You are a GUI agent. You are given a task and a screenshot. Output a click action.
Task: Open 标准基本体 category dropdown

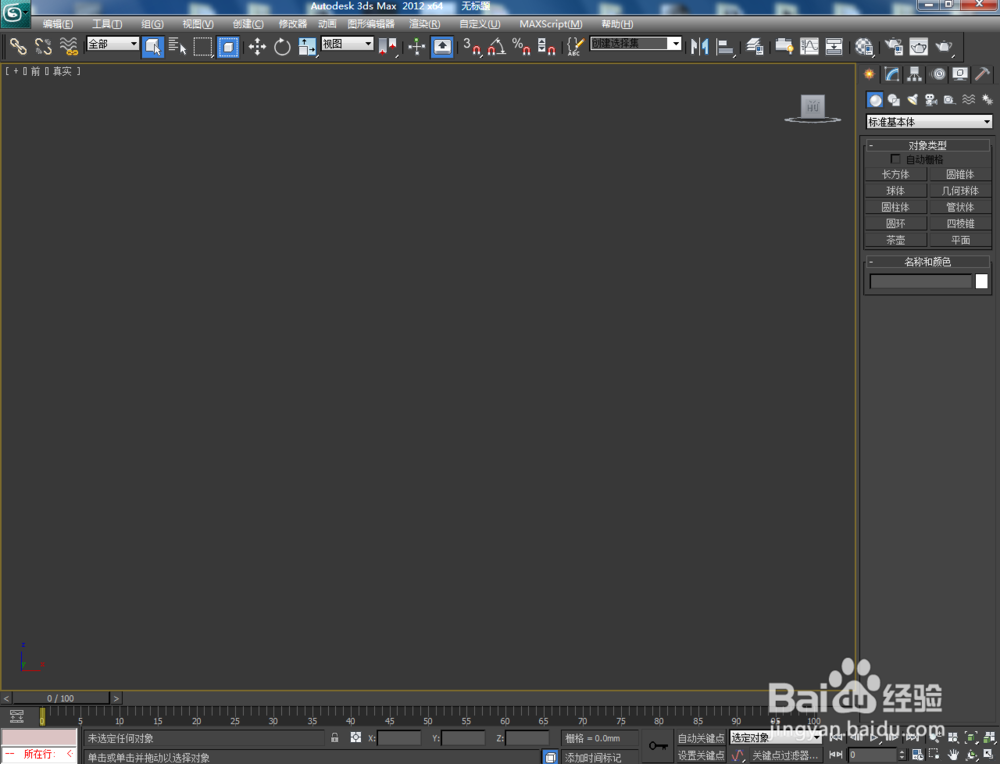pos(929,121)
